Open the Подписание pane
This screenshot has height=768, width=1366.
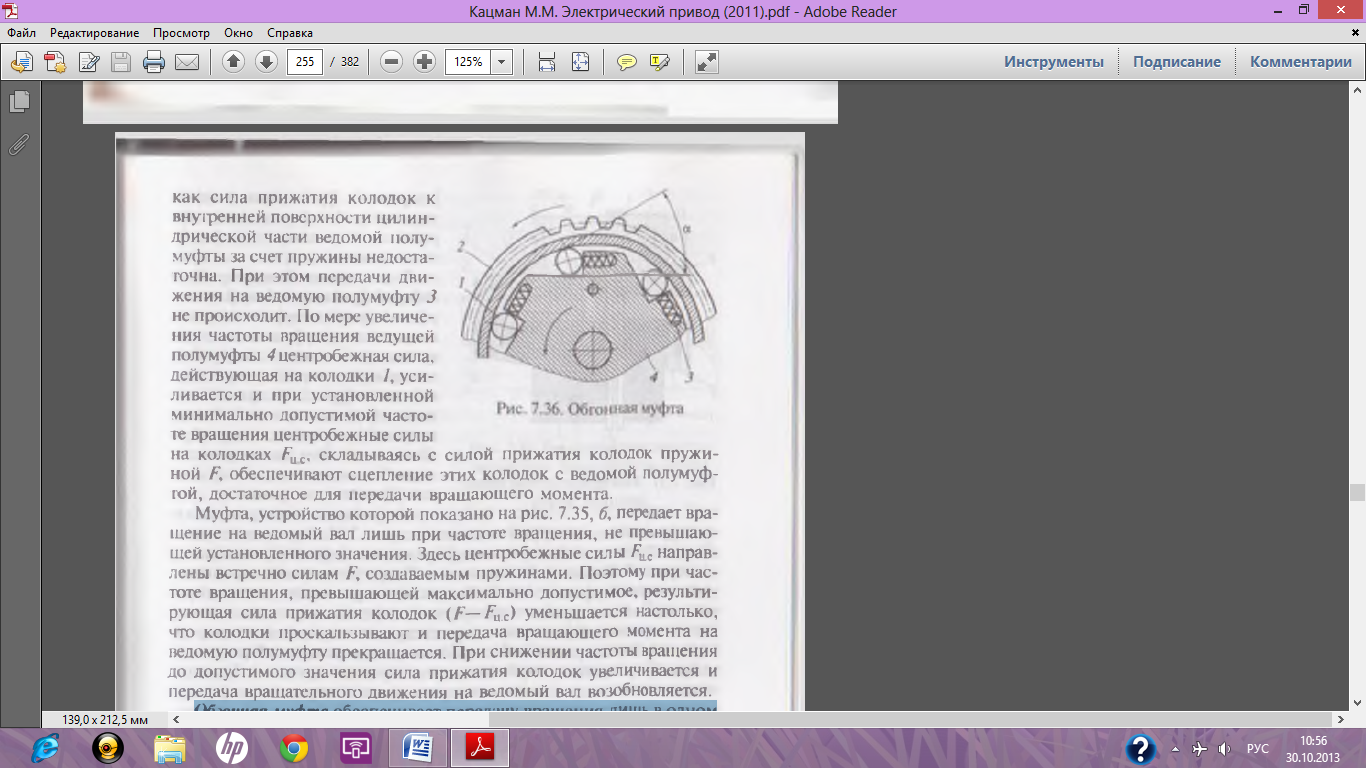click(x=1177, y=62)
